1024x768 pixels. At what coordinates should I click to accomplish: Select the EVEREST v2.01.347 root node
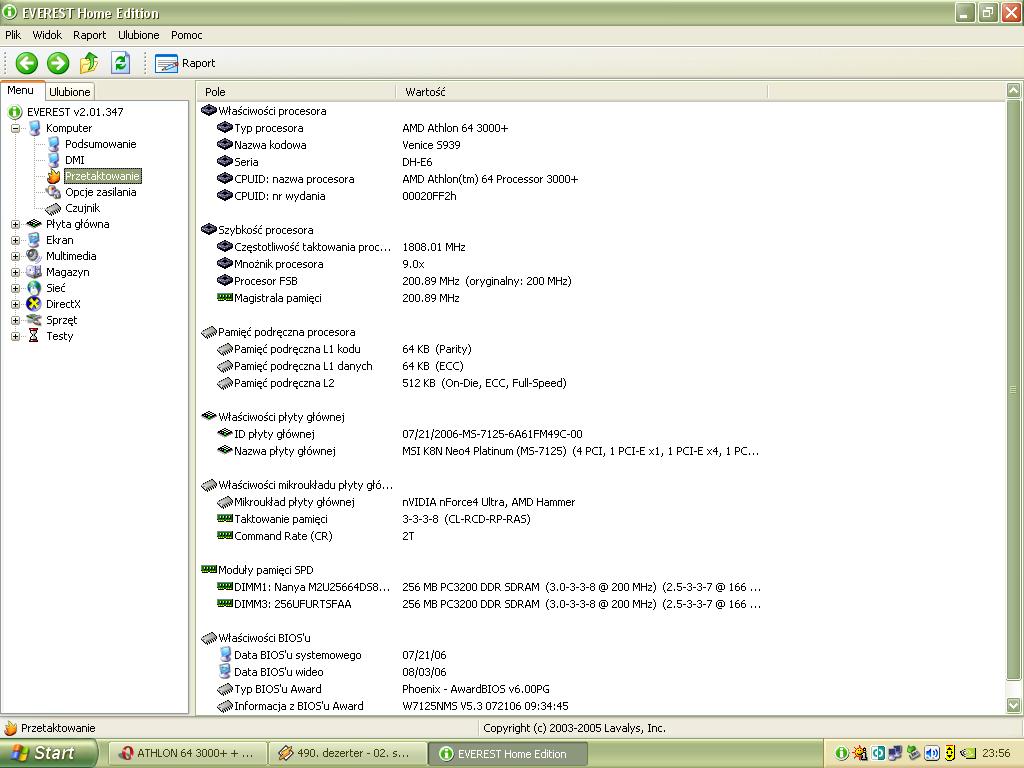75,112
